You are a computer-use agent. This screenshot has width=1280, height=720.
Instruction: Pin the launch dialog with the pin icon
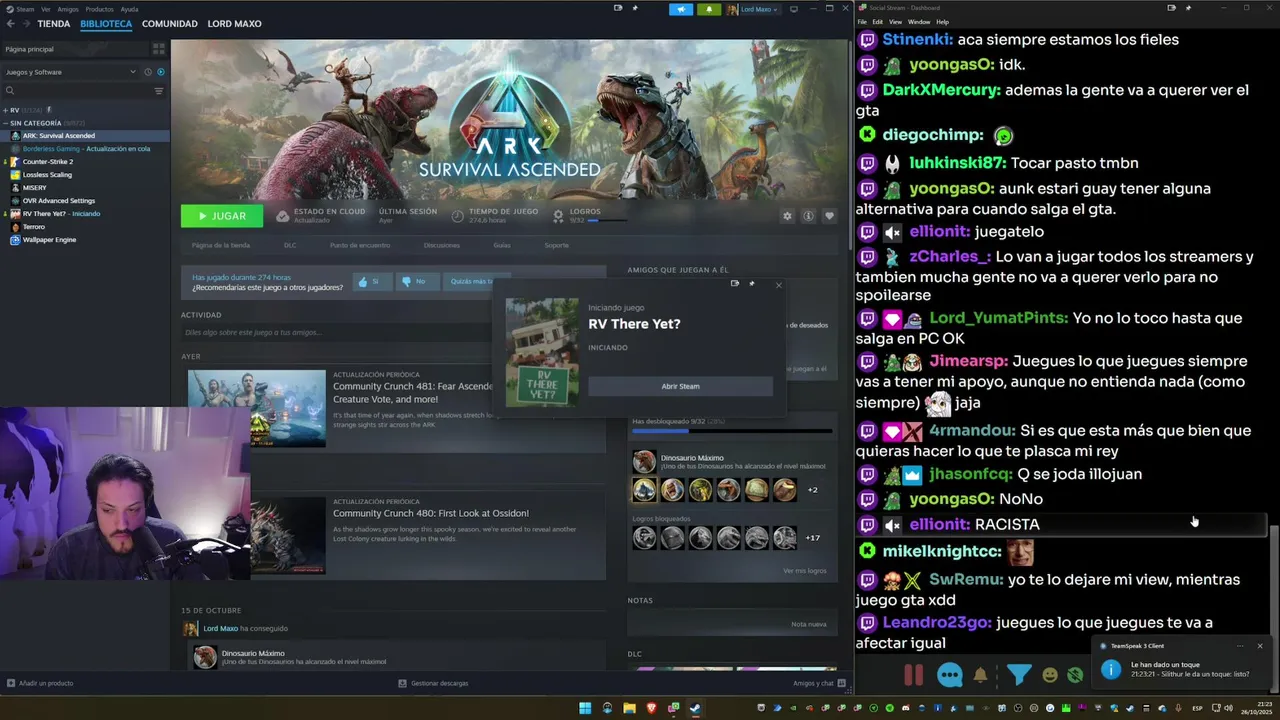[752, 284]
